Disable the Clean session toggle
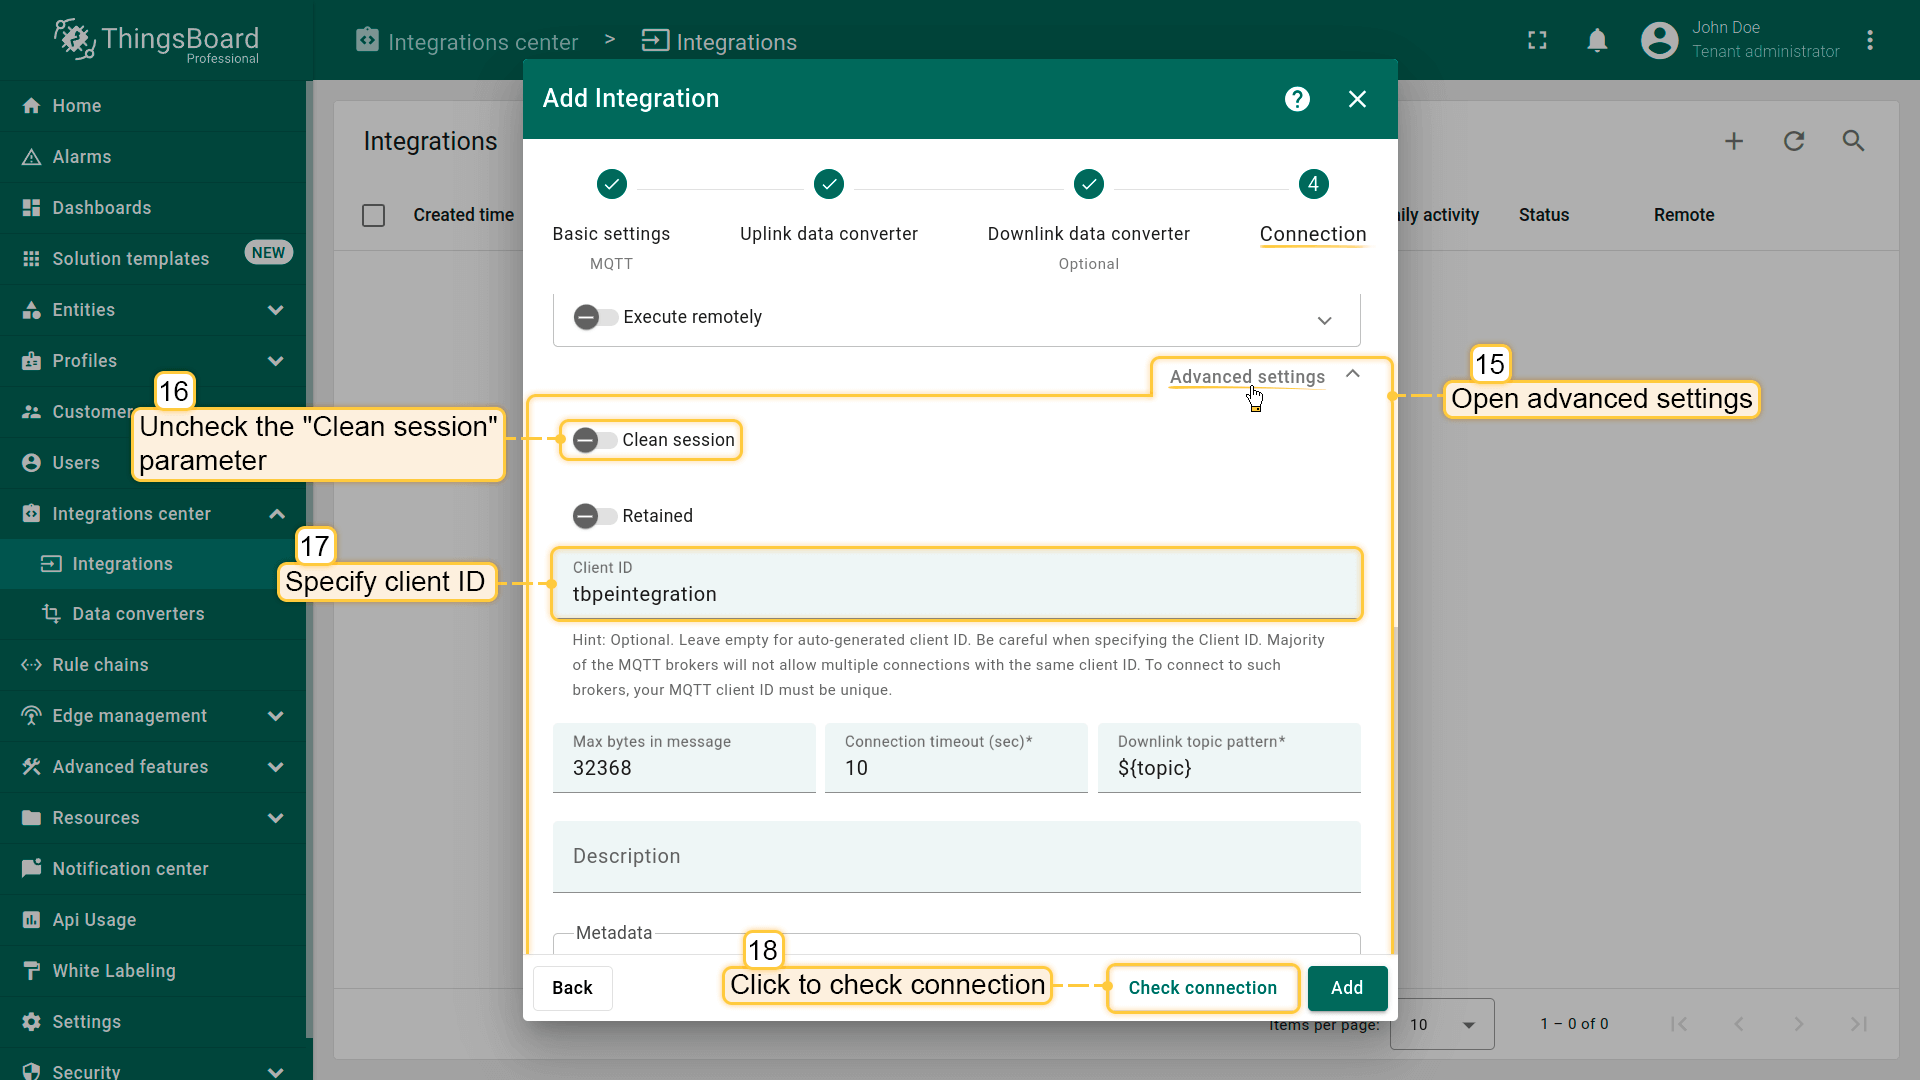This screenshot has width=1920, height=1080. (592, 440)
